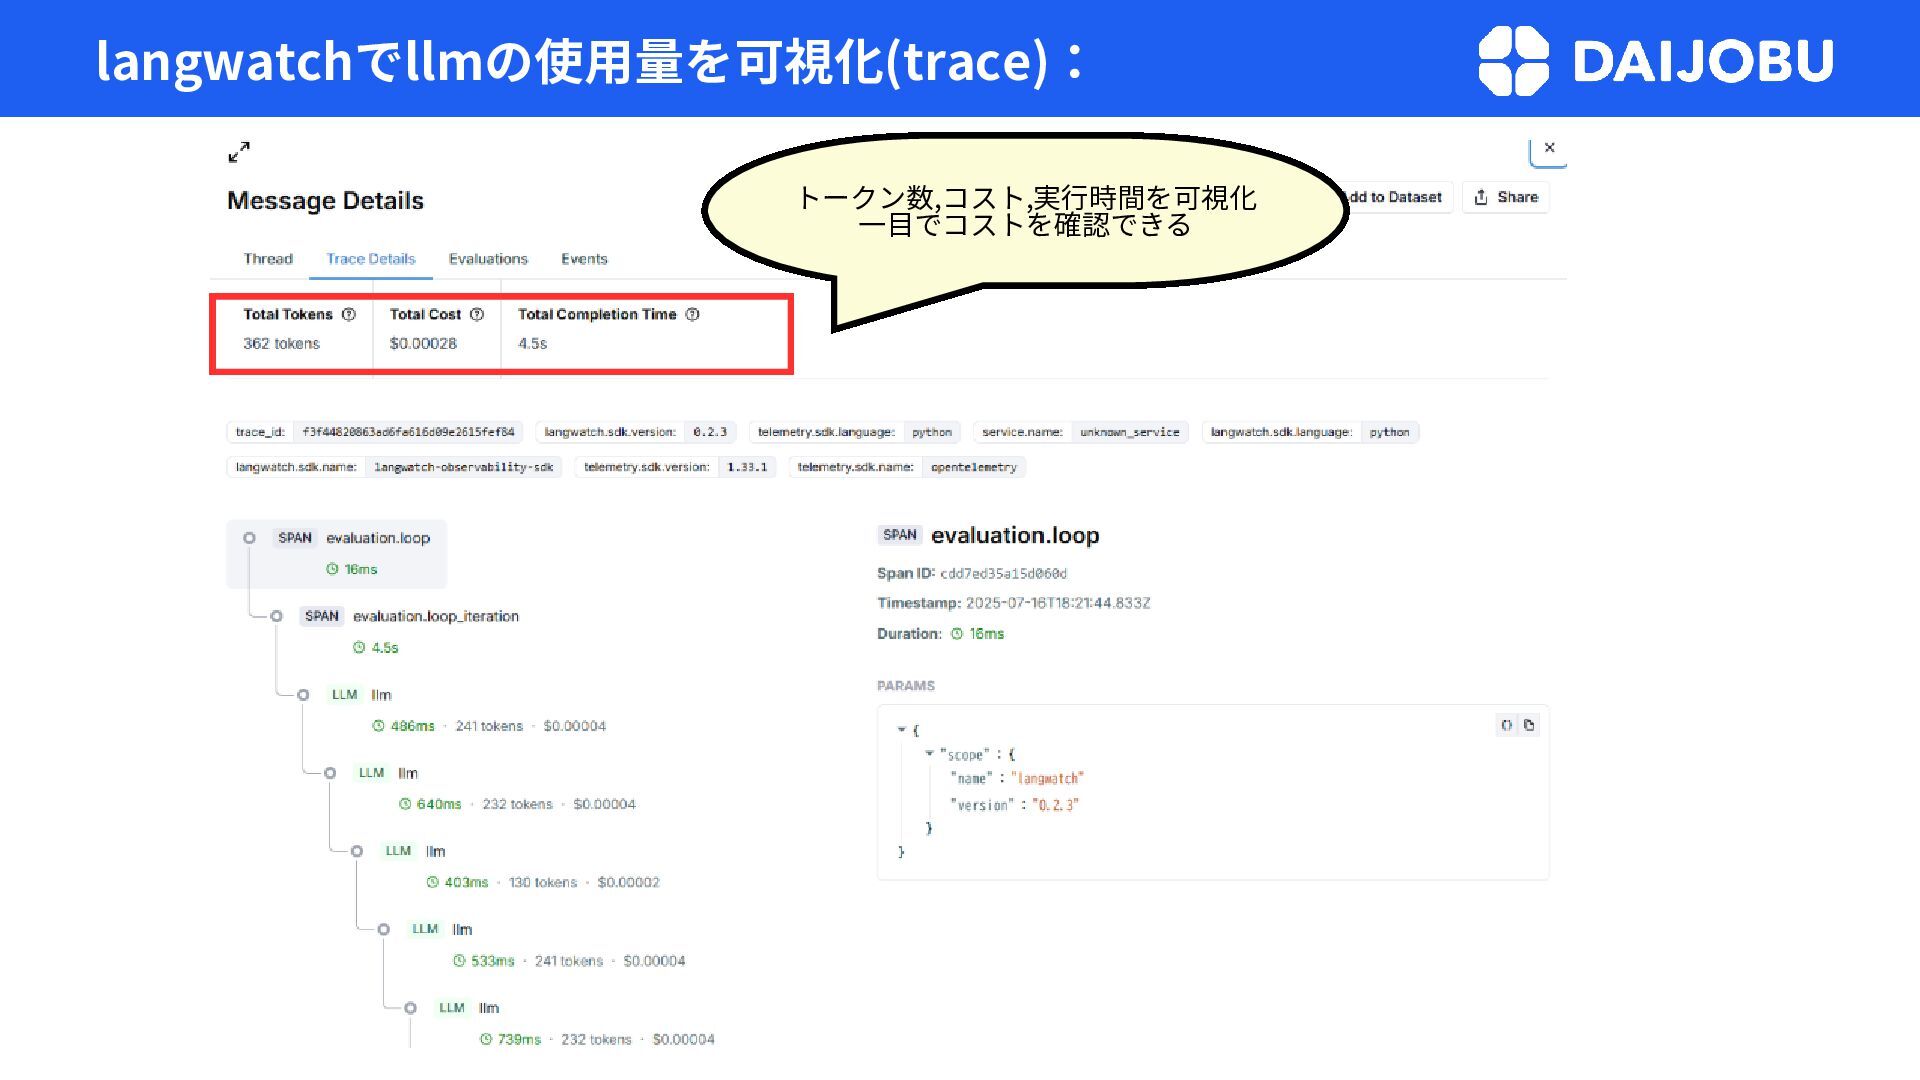
Task: Click the clock icon beside 4.5s in tree
Action: click(359, 648)
